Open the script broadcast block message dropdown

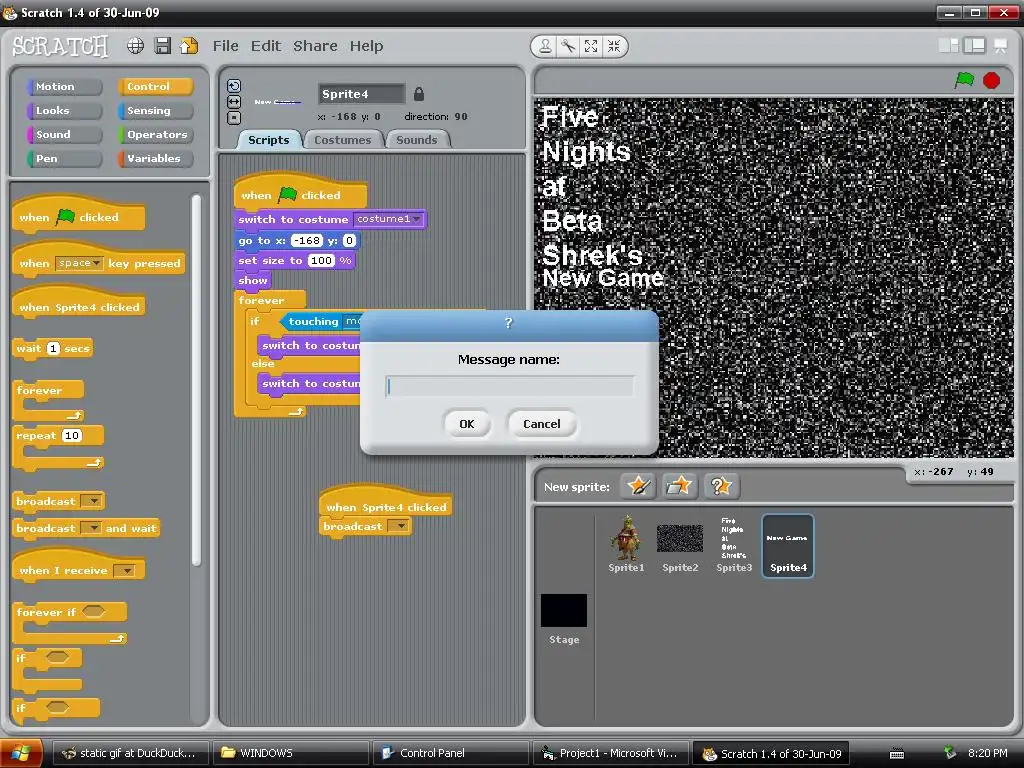click(x=398, y=526)
